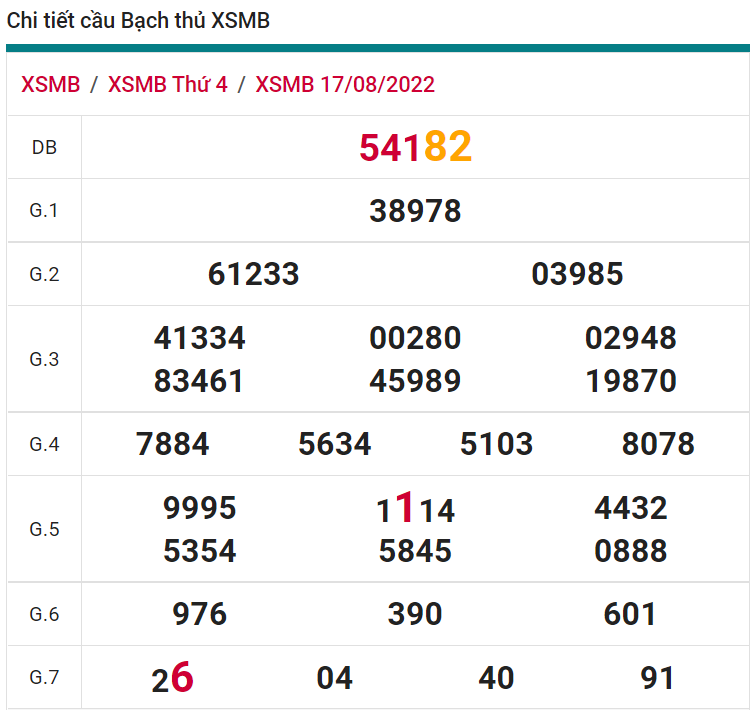
Task: Open the XSMB breadcrumb link
Action: tap(50, 84)
